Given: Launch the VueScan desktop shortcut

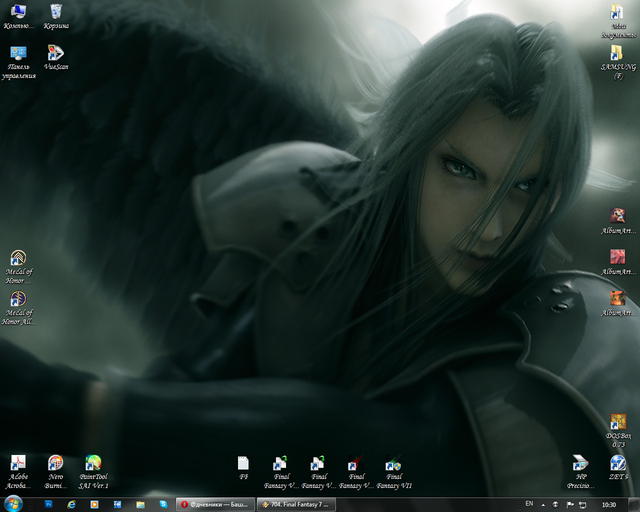Looking at the screenshot, I should (x=56, y=57).
